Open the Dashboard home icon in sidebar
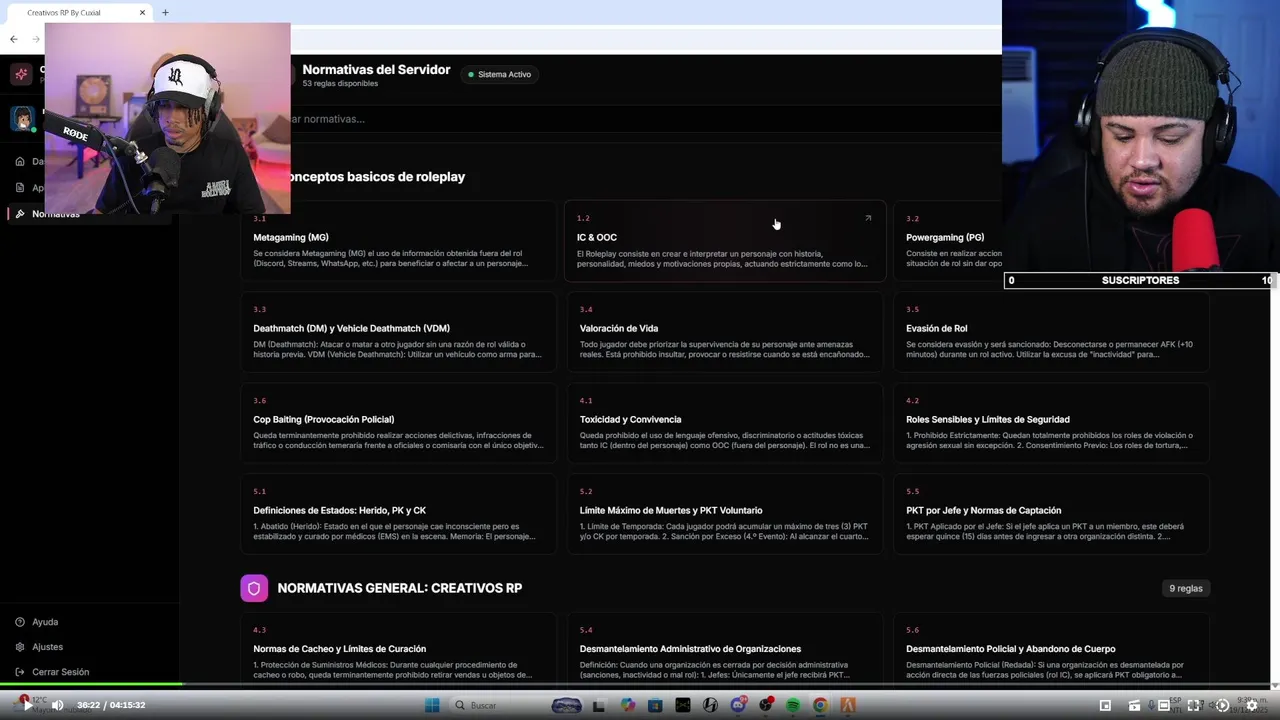Screen dimensions: 1280x720 20,161
